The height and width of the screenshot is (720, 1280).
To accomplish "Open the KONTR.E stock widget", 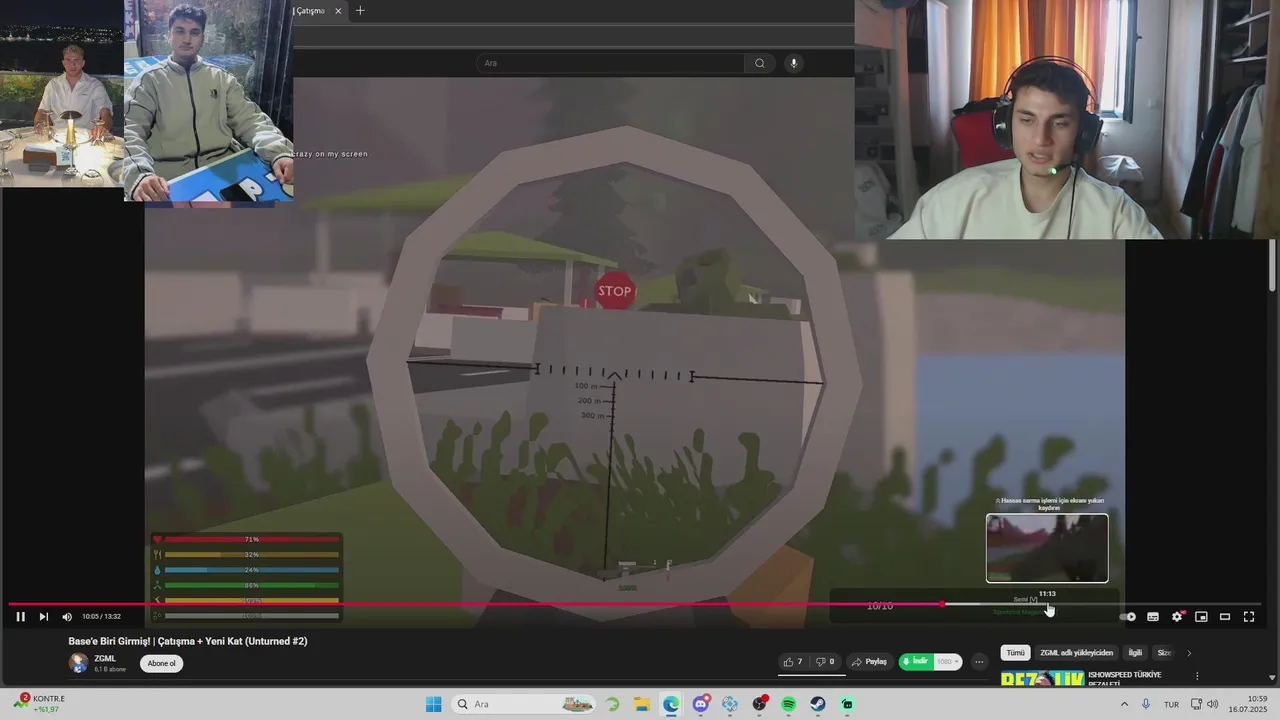I will point(40,703).
